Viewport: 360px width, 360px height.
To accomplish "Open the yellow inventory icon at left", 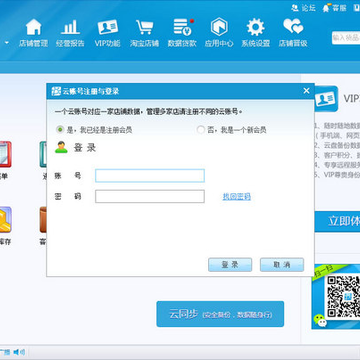I will 5,219.
